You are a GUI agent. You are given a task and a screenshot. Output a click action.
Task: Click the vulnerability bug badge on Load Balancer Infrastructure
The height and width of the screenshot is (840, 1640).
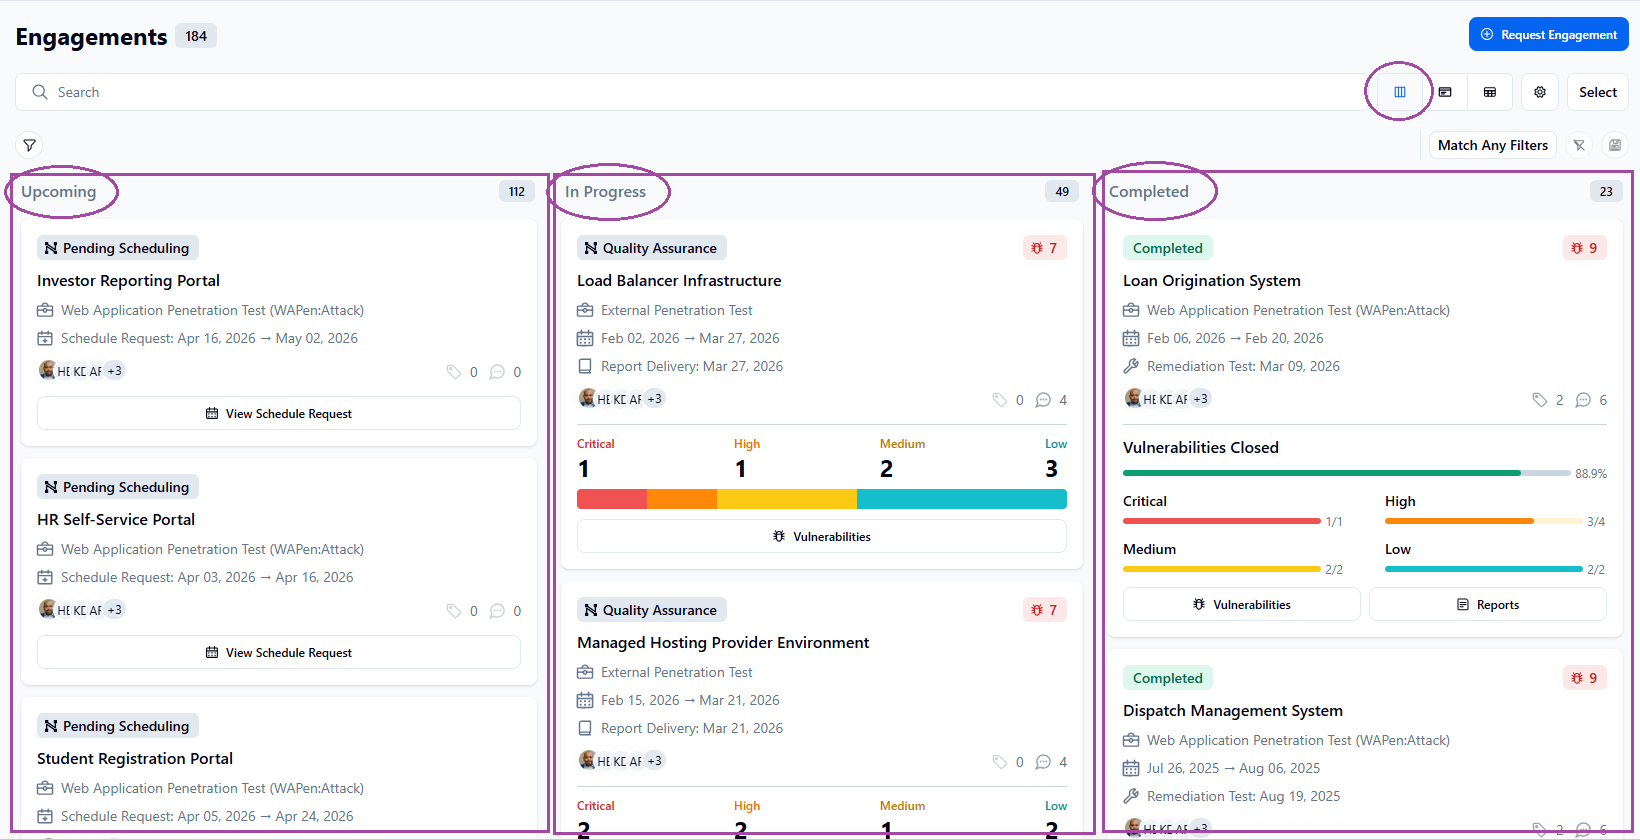click(x=1044, y=248)
